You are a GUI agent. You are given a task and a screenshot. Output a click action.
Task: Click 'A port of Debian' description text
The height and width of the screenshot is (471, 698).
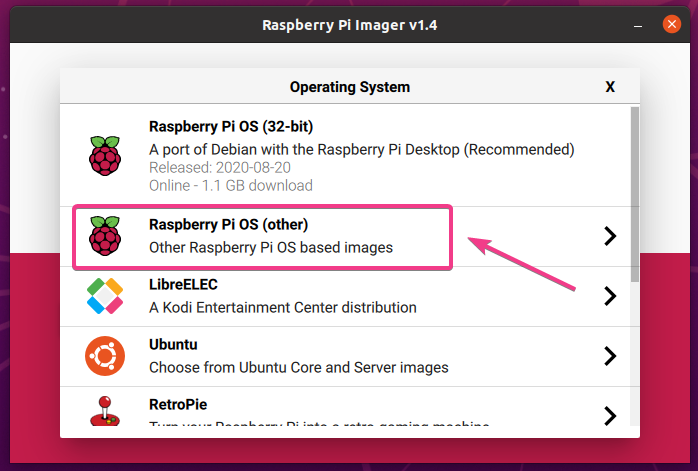pos(361,150)
